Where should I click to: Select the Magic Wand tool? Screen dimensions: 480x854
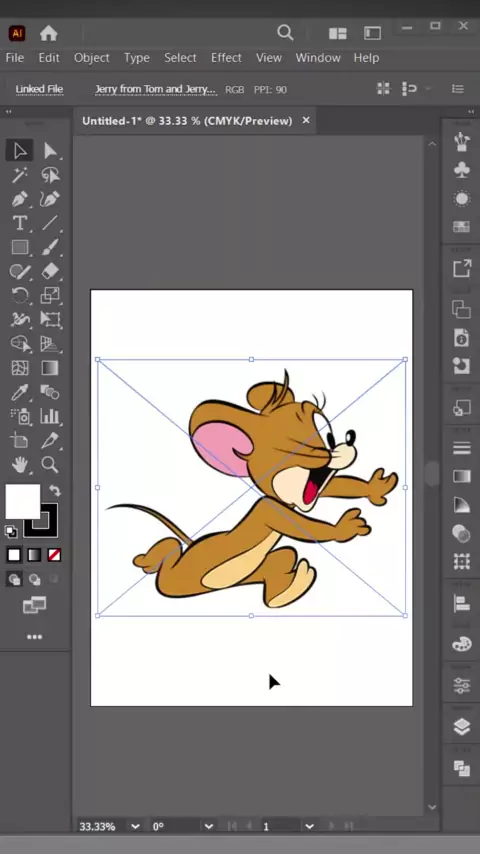tap(20, 175)
